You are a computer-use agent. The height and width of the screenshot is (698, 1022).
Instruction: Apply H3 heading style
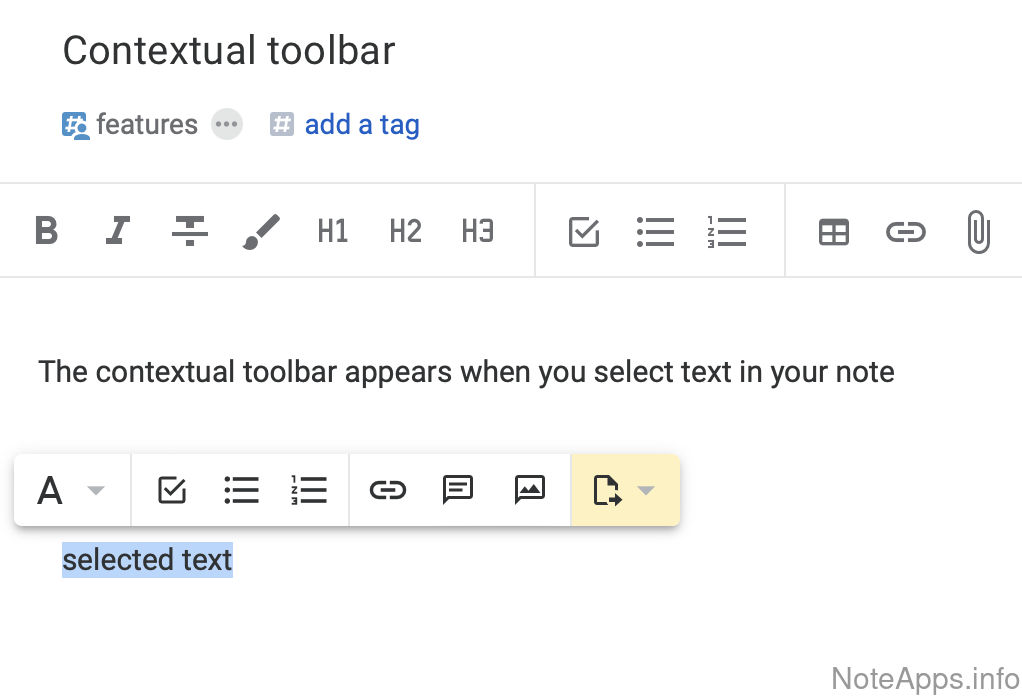tap(477, 231)
